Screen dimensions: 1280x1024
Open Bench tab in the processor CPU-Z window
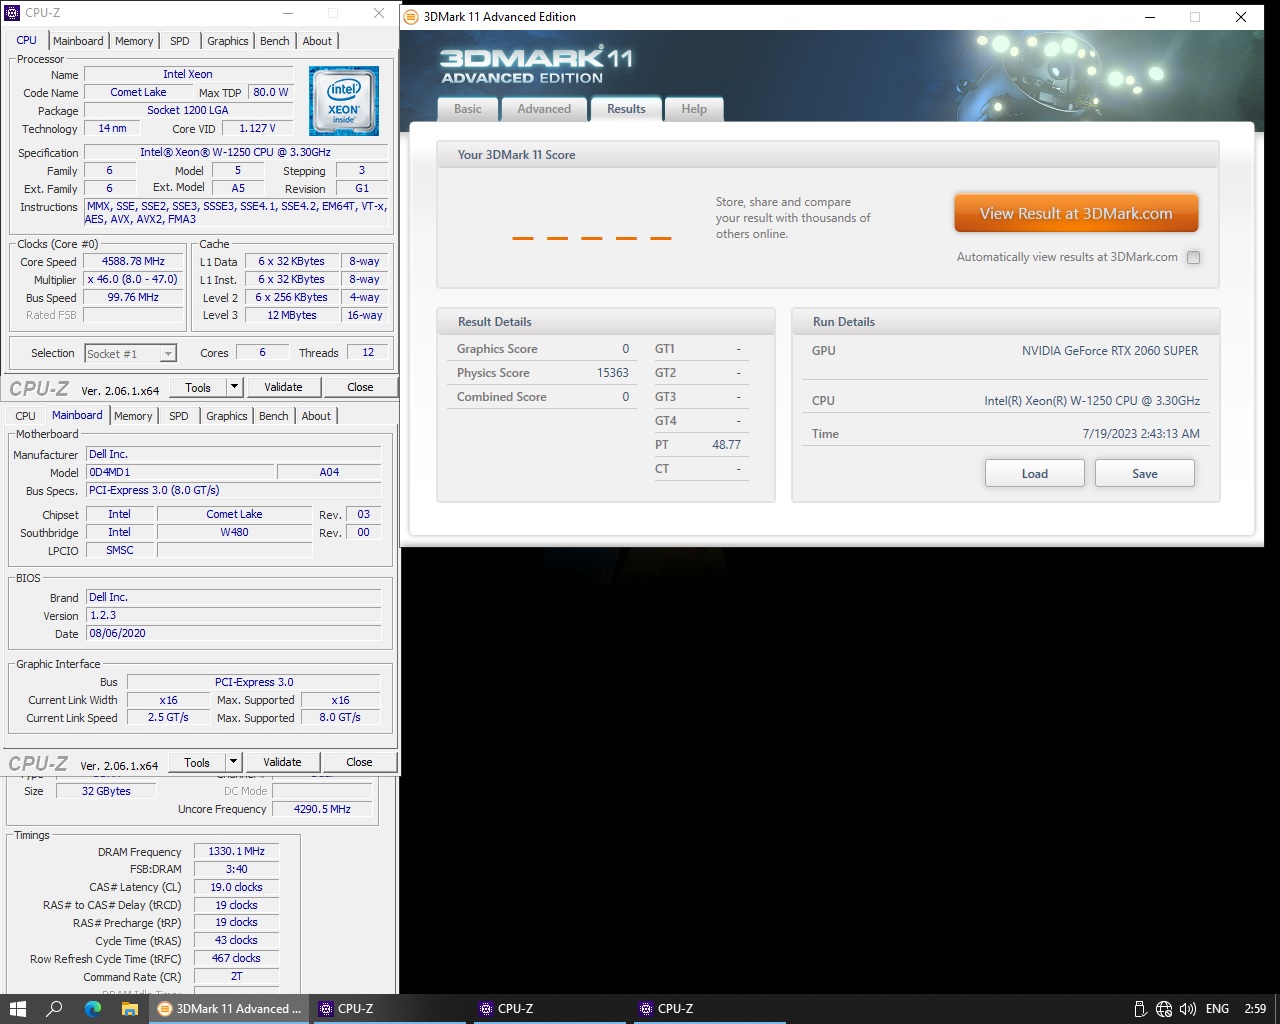click(275, 41)
